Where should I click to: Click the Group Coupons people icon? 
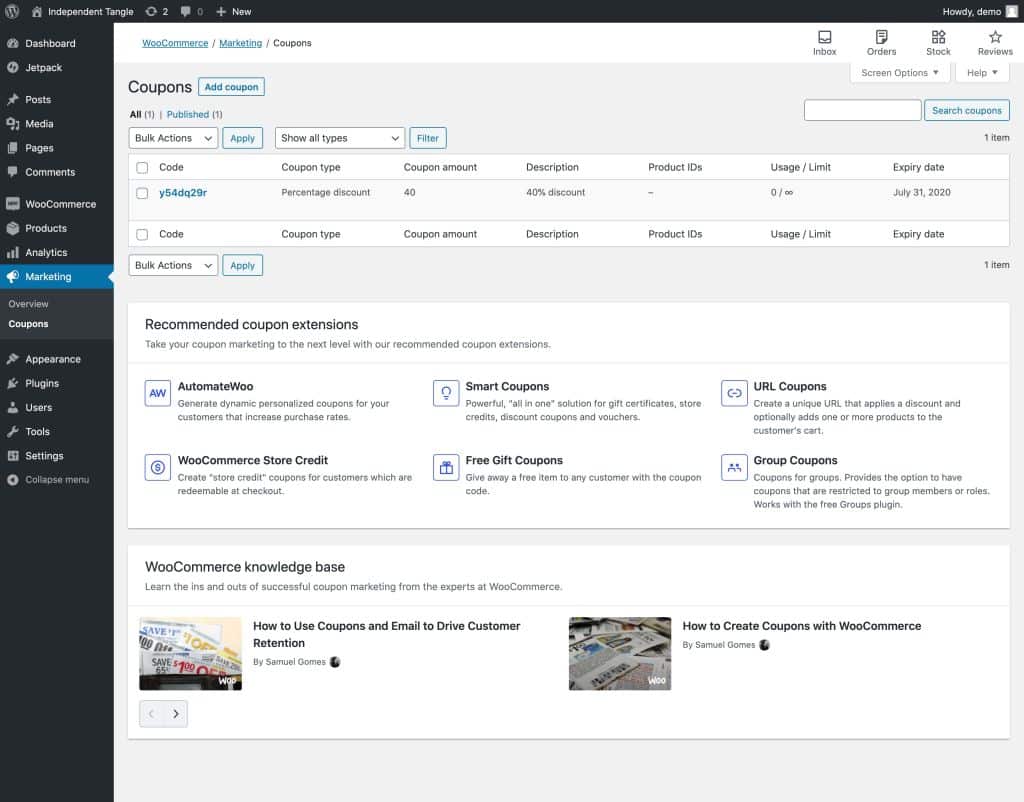click(x=734, y=467)
